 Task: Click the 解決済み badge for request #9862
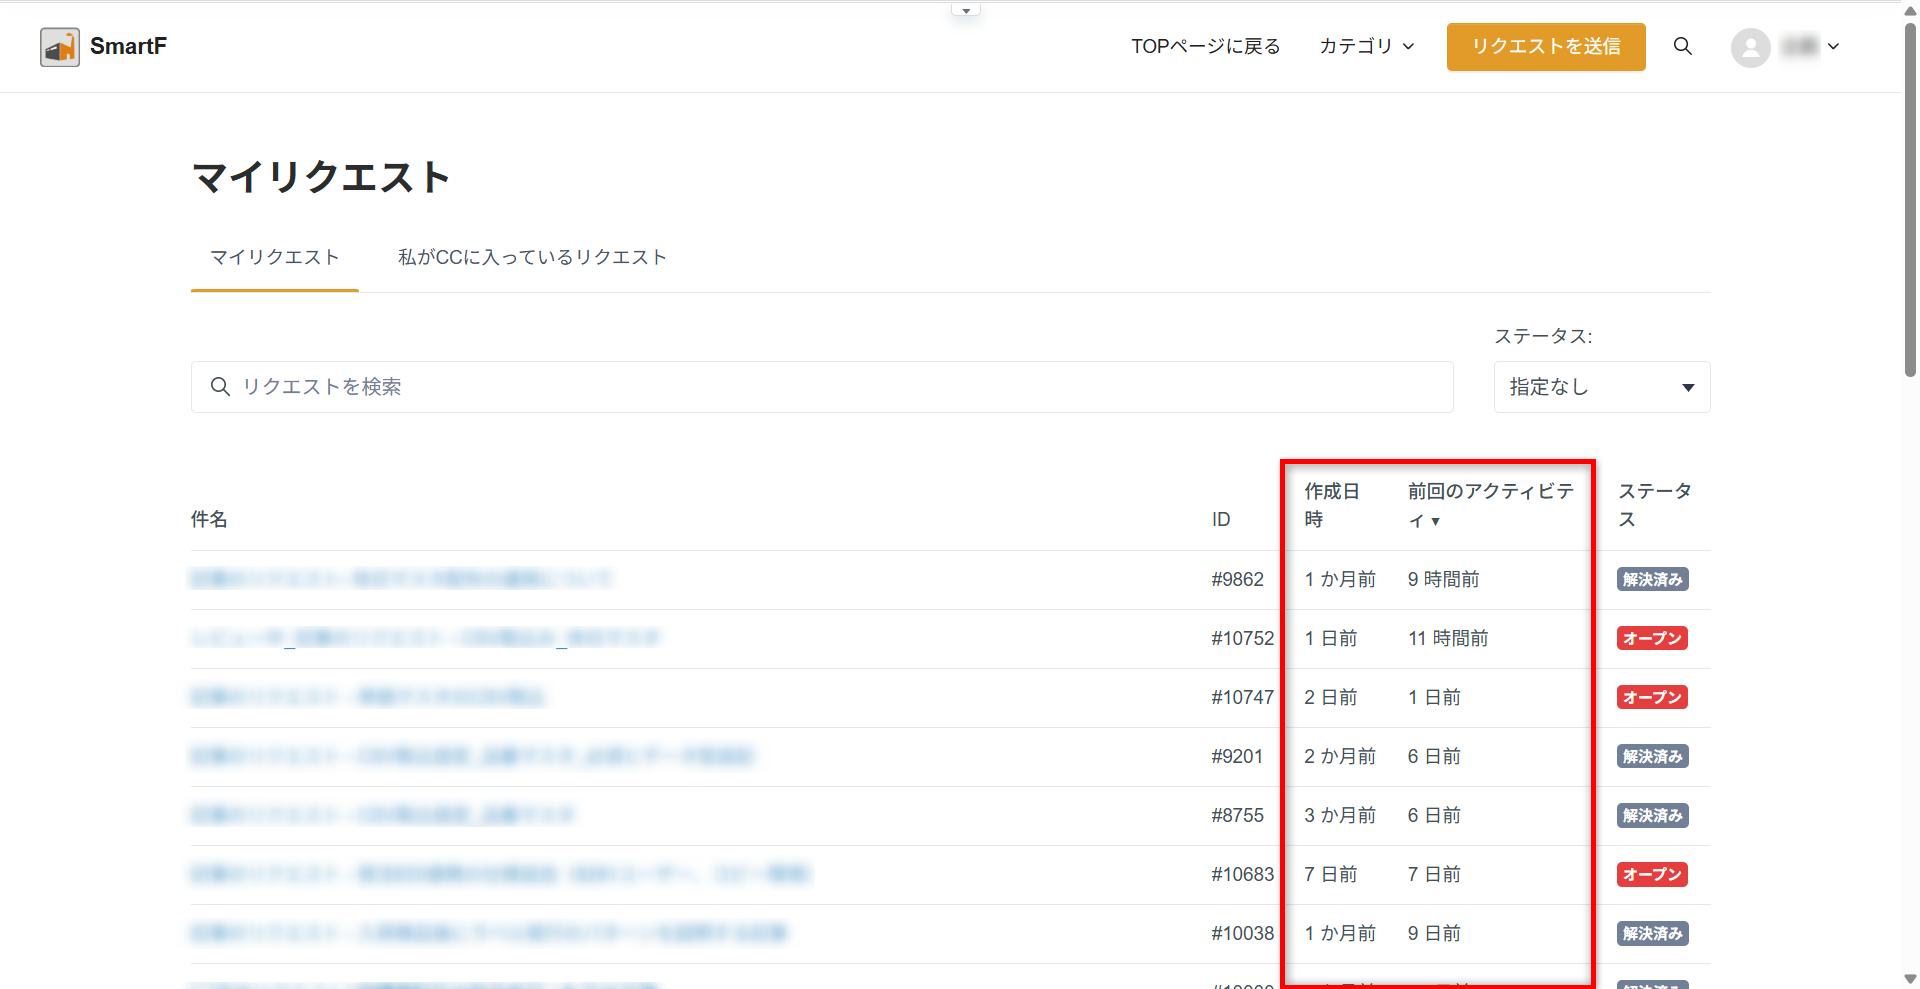(1652, 580)
